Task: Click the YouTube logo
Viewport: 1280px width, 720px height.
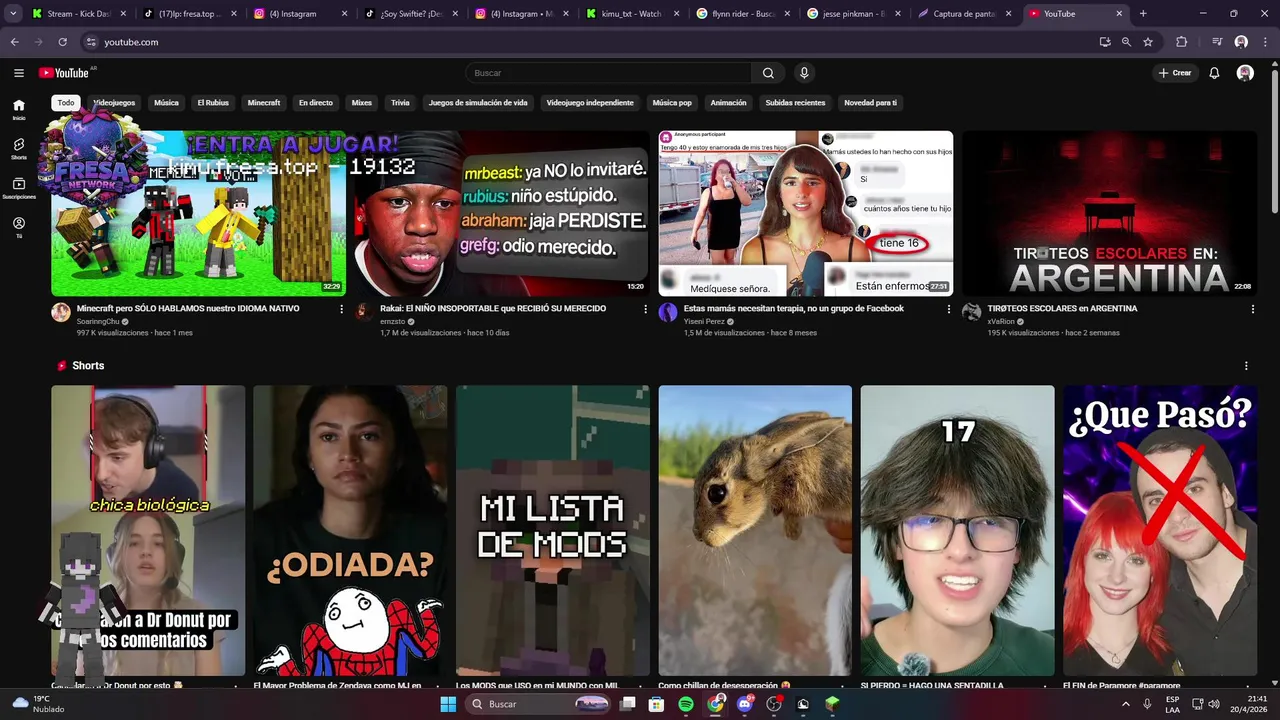Action: pyautogui.click(x=65, y=73)
